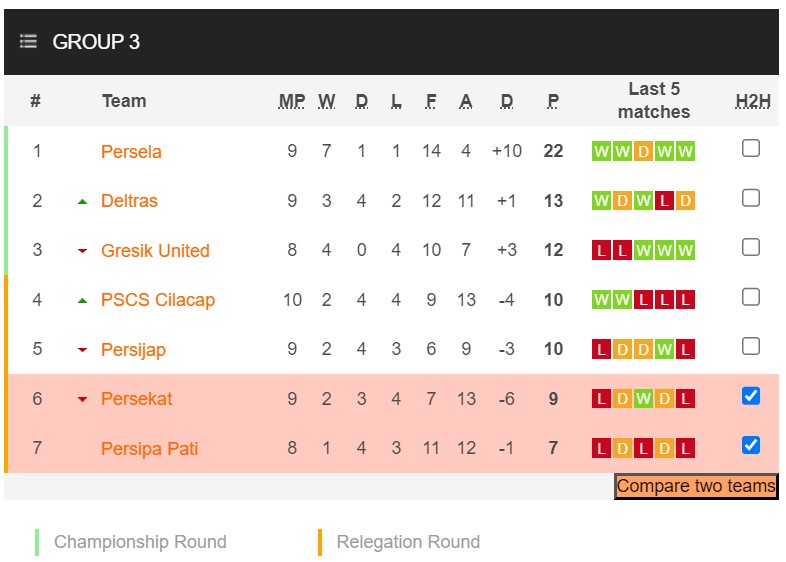Open the PSCS Cilacap team link
Screen dimensions: 786x562
pyautogui.click(x=158, y=300)
